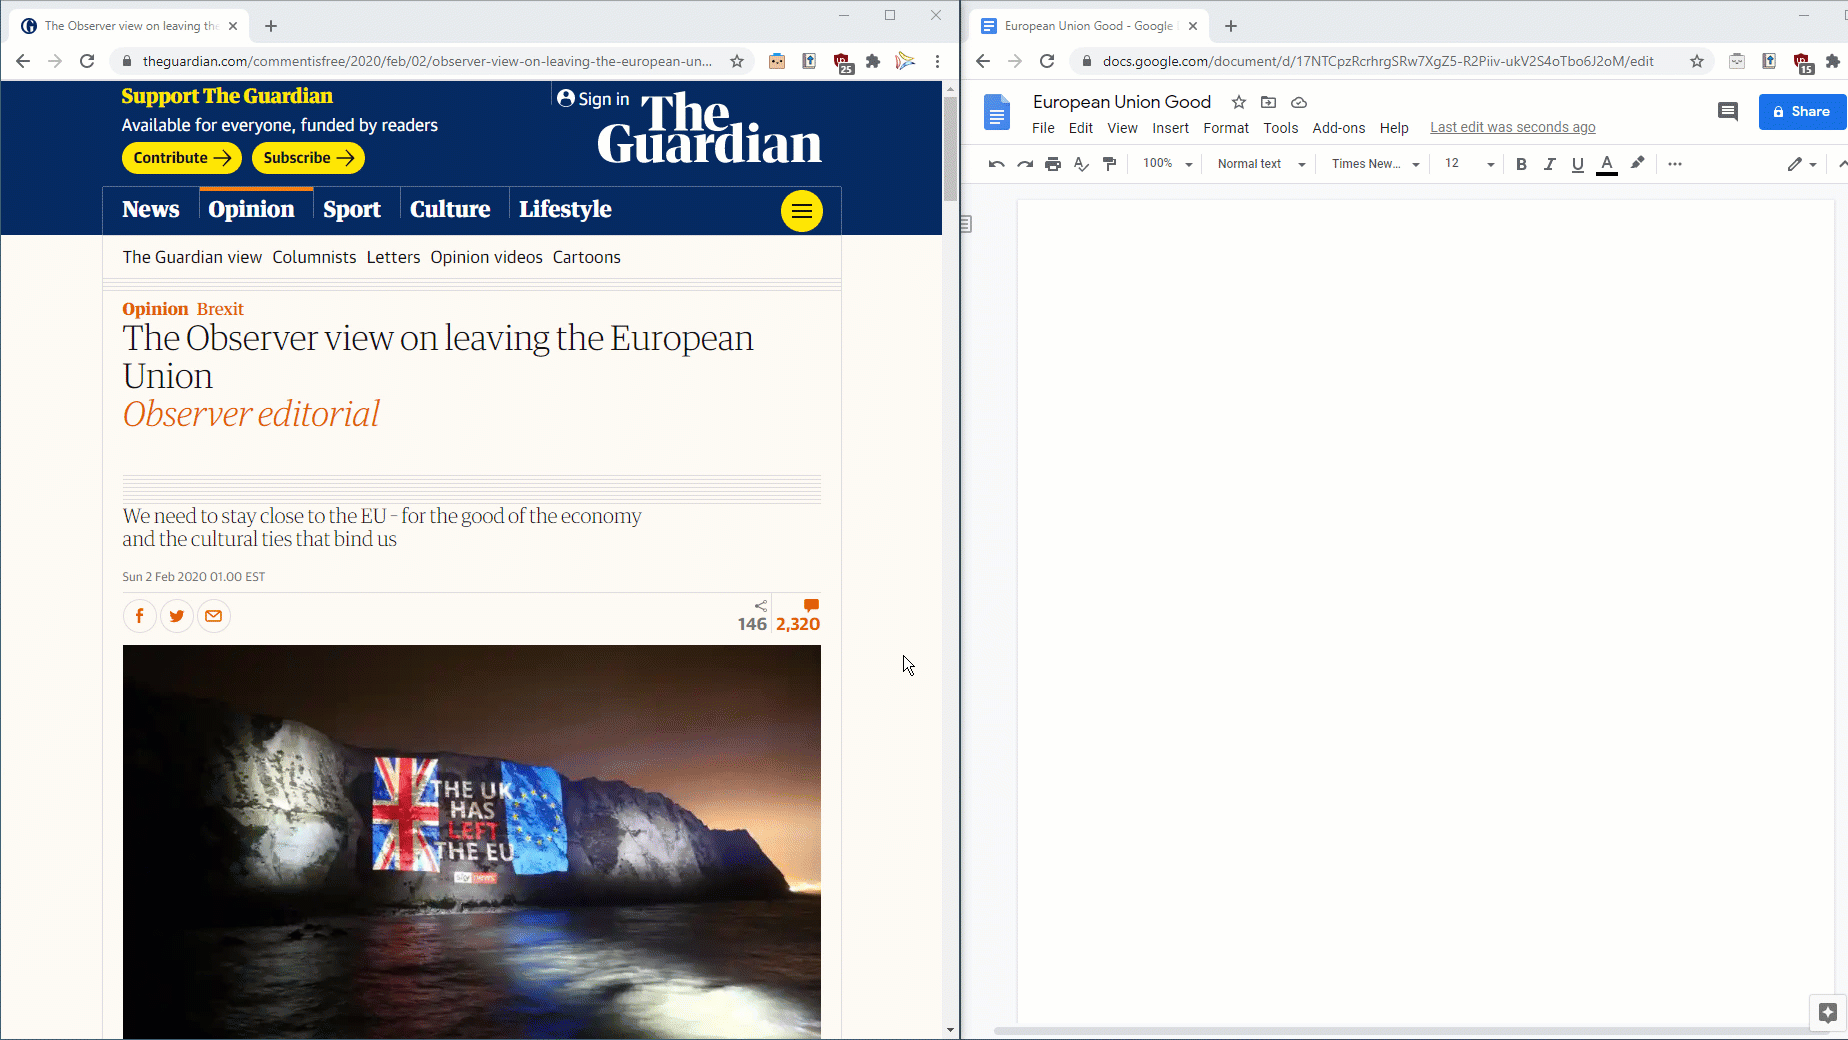View the cloud document status

click(1299, 102)
